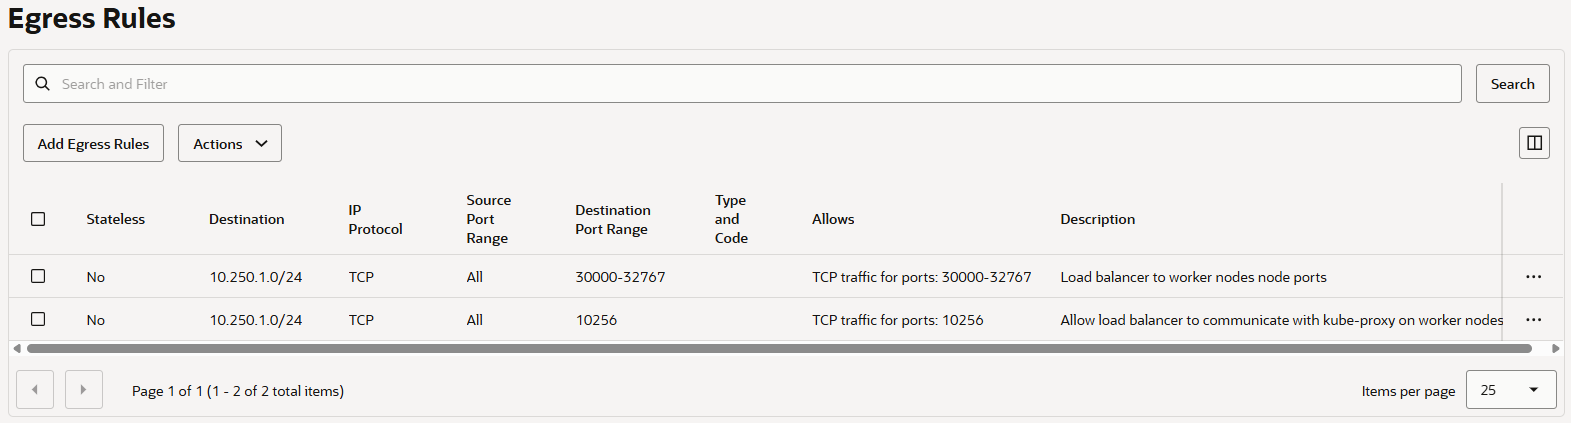Expand the Actions dropdown

coord(230,143)
